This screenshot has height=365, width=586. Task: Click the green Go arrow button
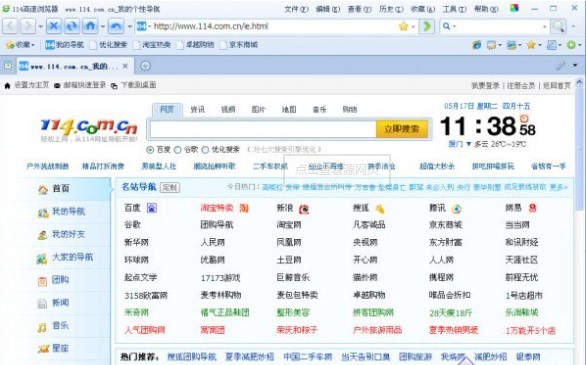426,26
